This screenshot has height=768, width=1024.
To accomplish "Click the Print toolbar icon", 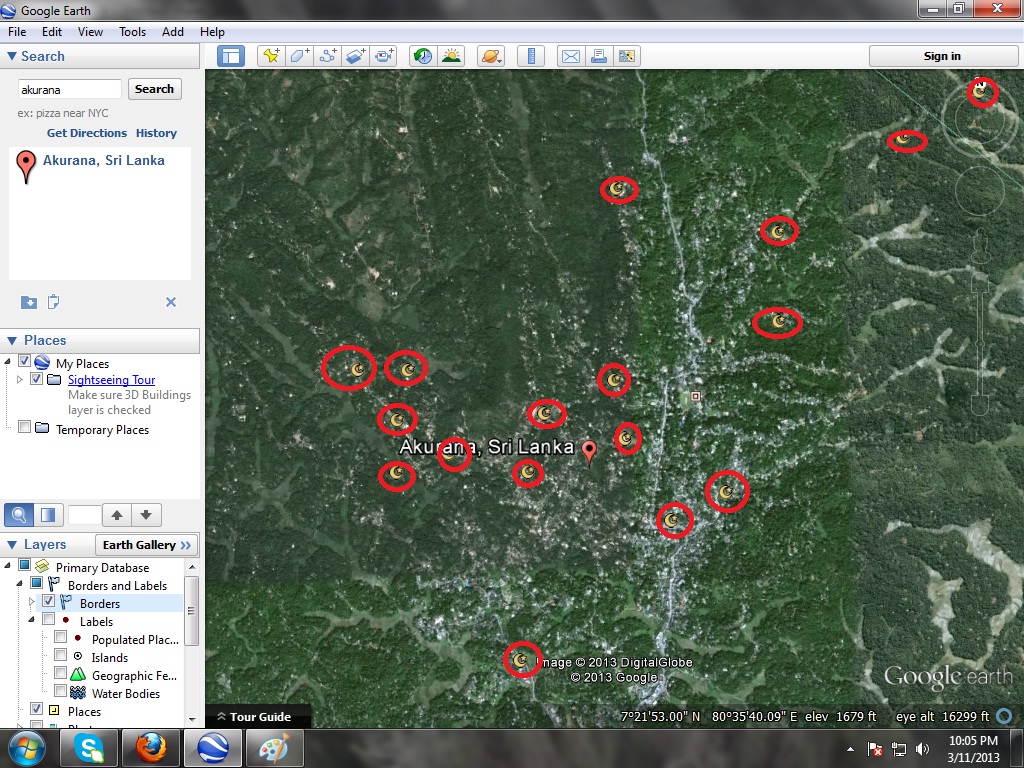I will point(599,56).
